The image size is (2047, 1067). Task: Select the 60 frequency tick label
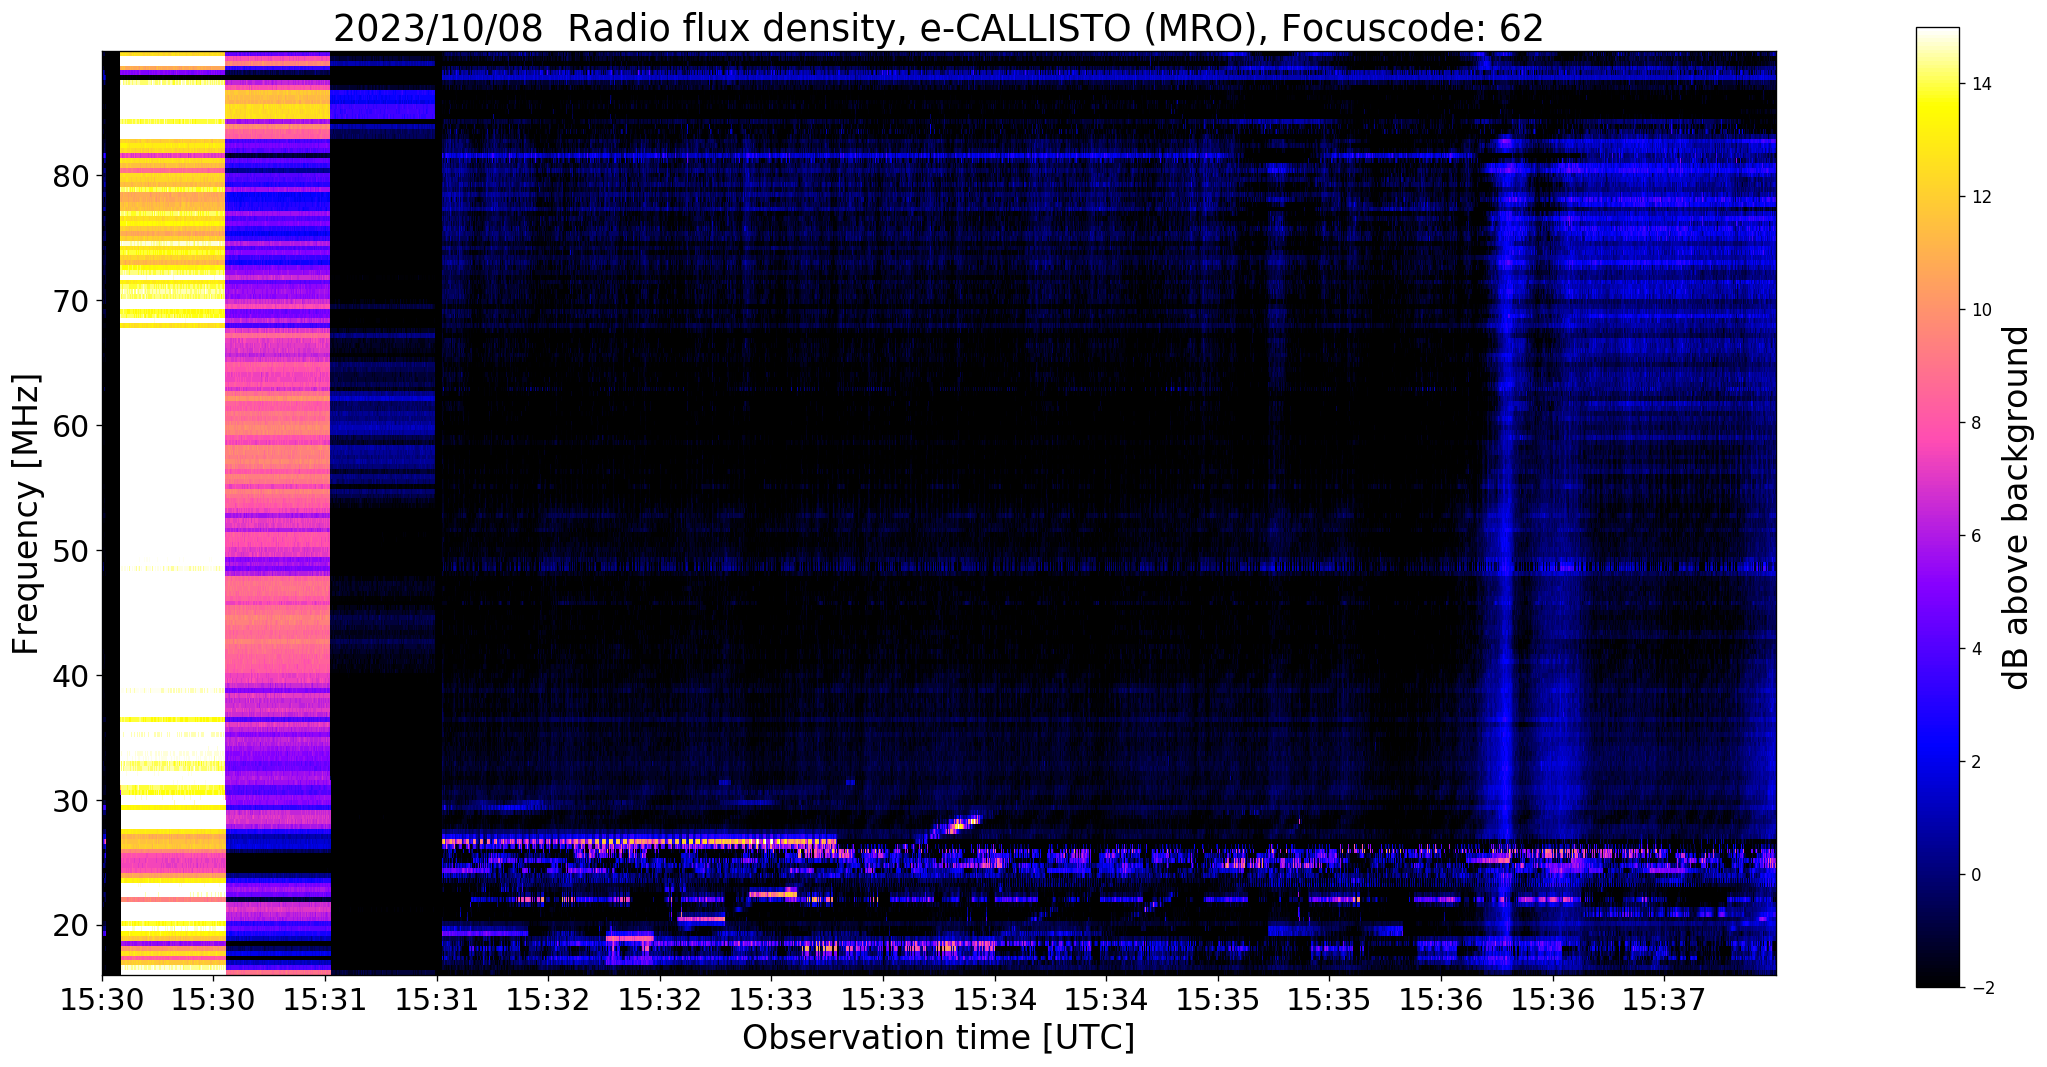click(x=72, y=427)
